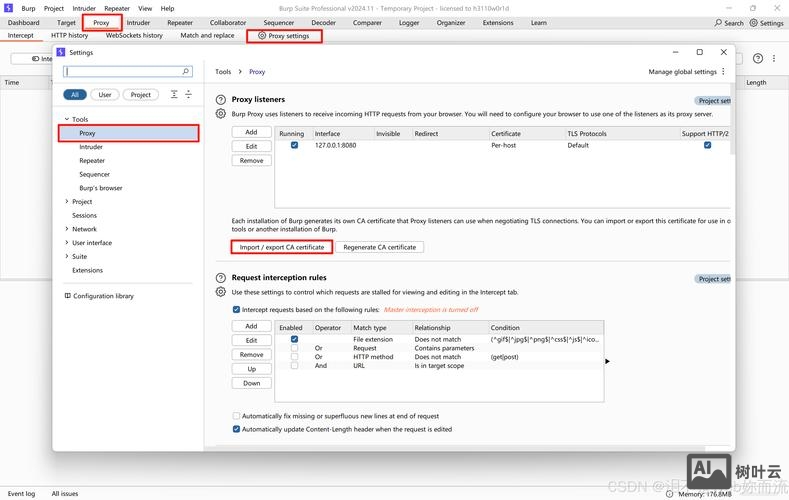This screenshot has width=789, height=500.
Task: Select the User filter pill
Action: [x=105, y=95]
